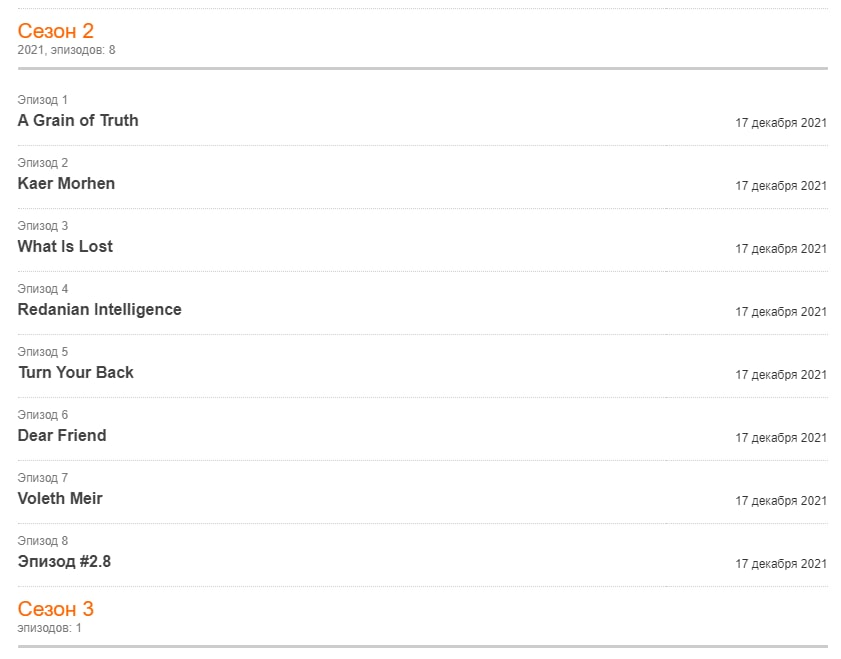Viewport: 841px width, 659px height.
Task: Open episode Redanian Intelligence
Action: (x=100, y=309)
